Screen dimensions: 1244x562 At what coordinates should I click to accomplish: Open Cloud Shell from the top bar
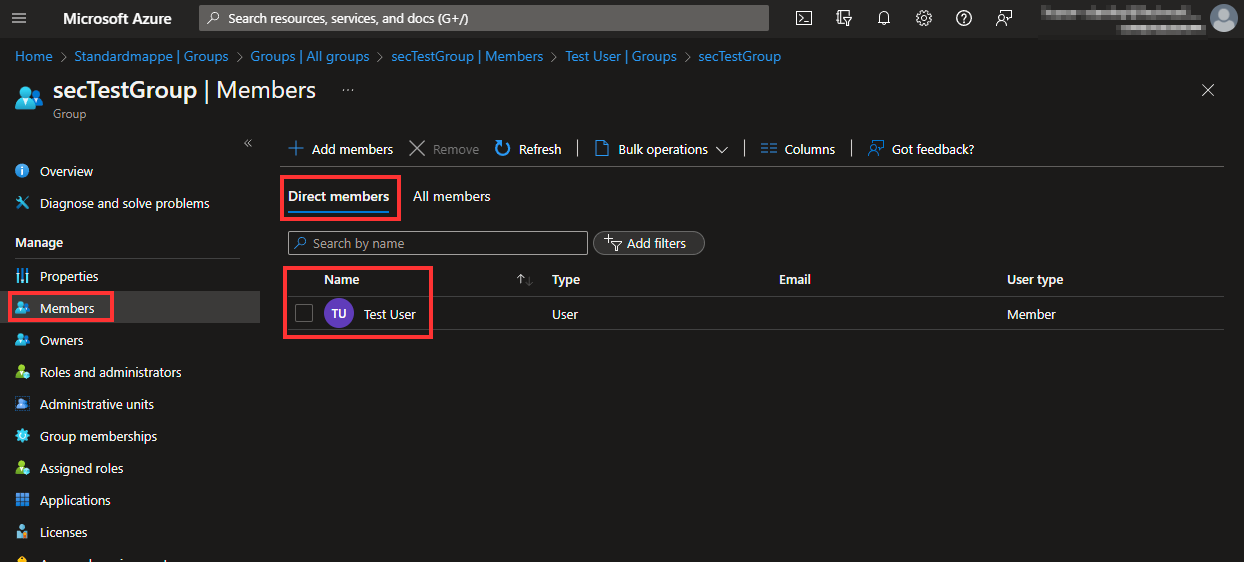point(804,18)
